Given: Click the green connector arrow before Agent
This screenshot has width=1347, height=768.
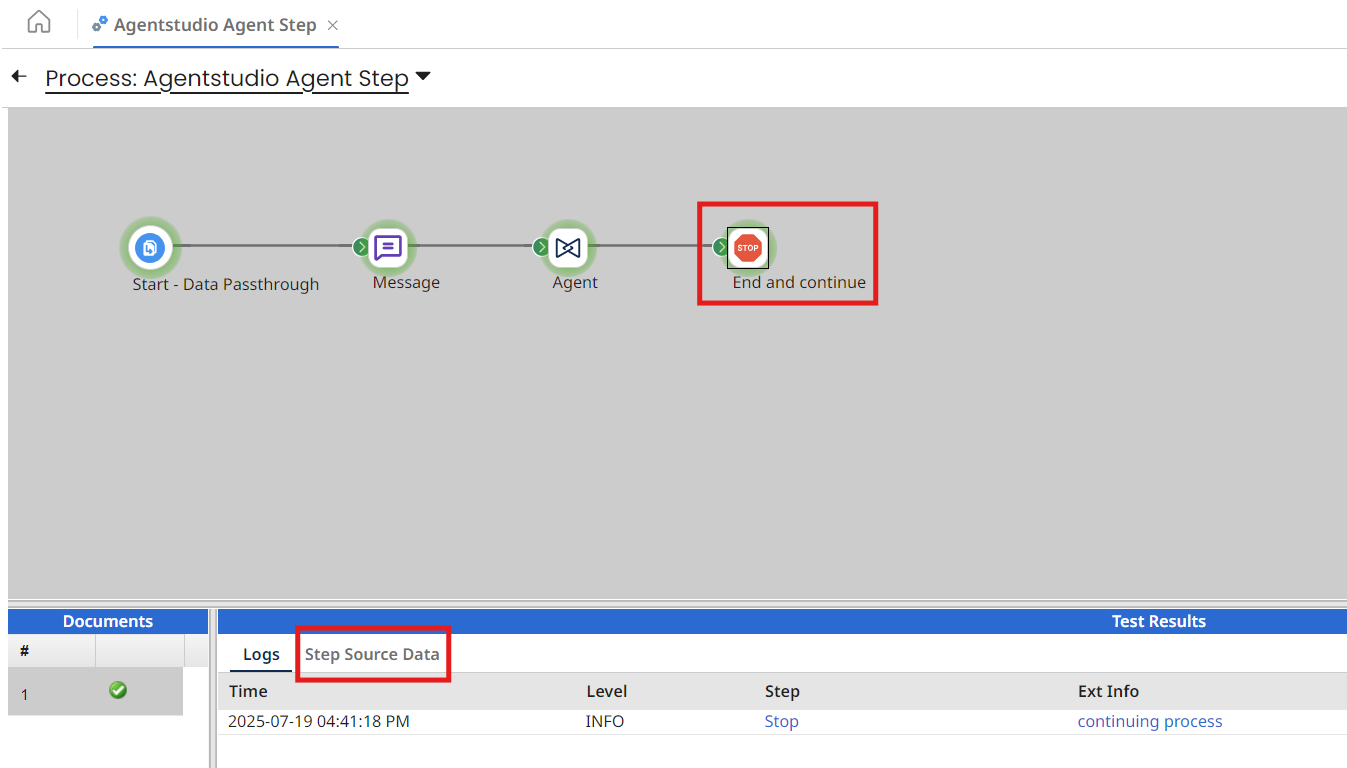Looking at the screenshot, I should pyautogui.click(x=540, y=246).
